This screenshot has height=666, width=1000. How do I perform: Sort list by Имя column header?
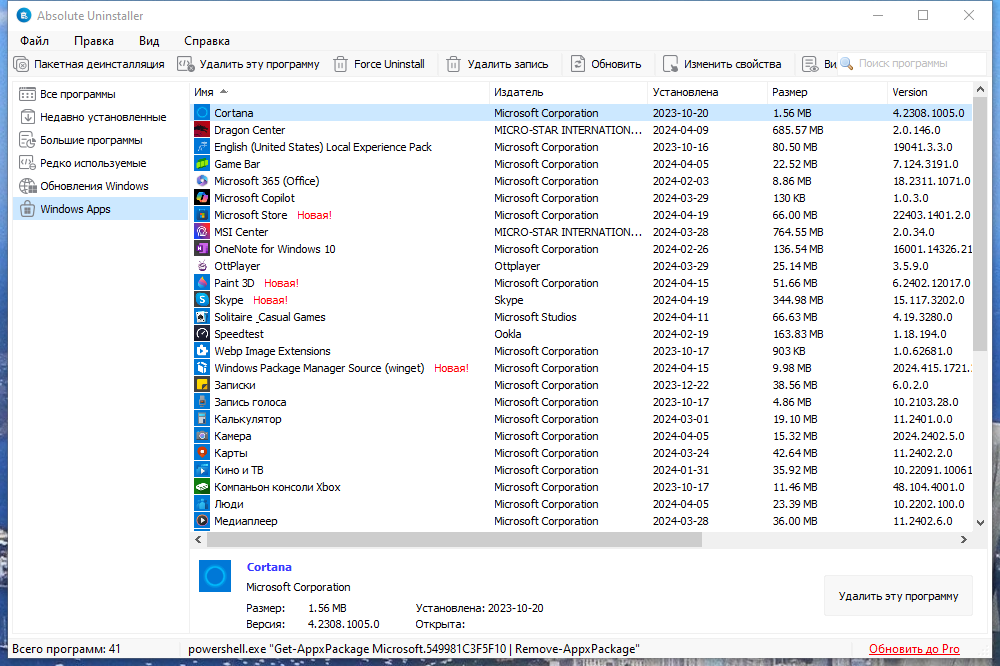point(204,92)
